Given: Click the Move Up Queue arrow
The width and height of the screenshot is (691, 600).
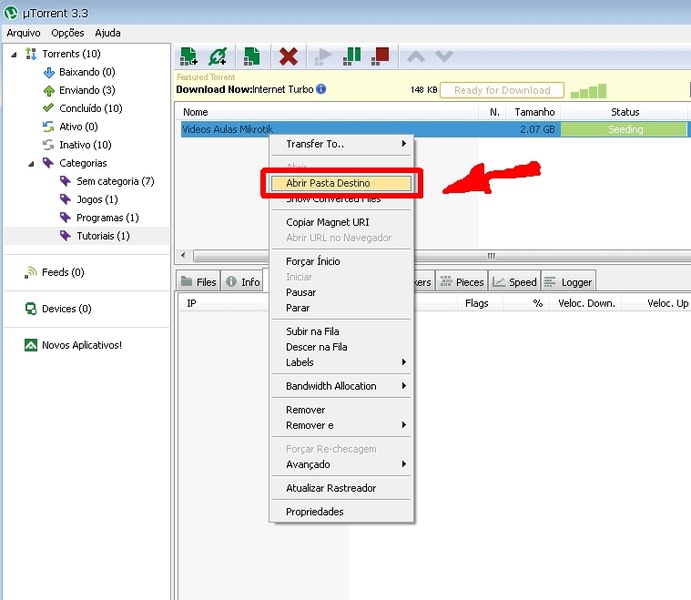Looking at the screenshot, I should [416, 56].
